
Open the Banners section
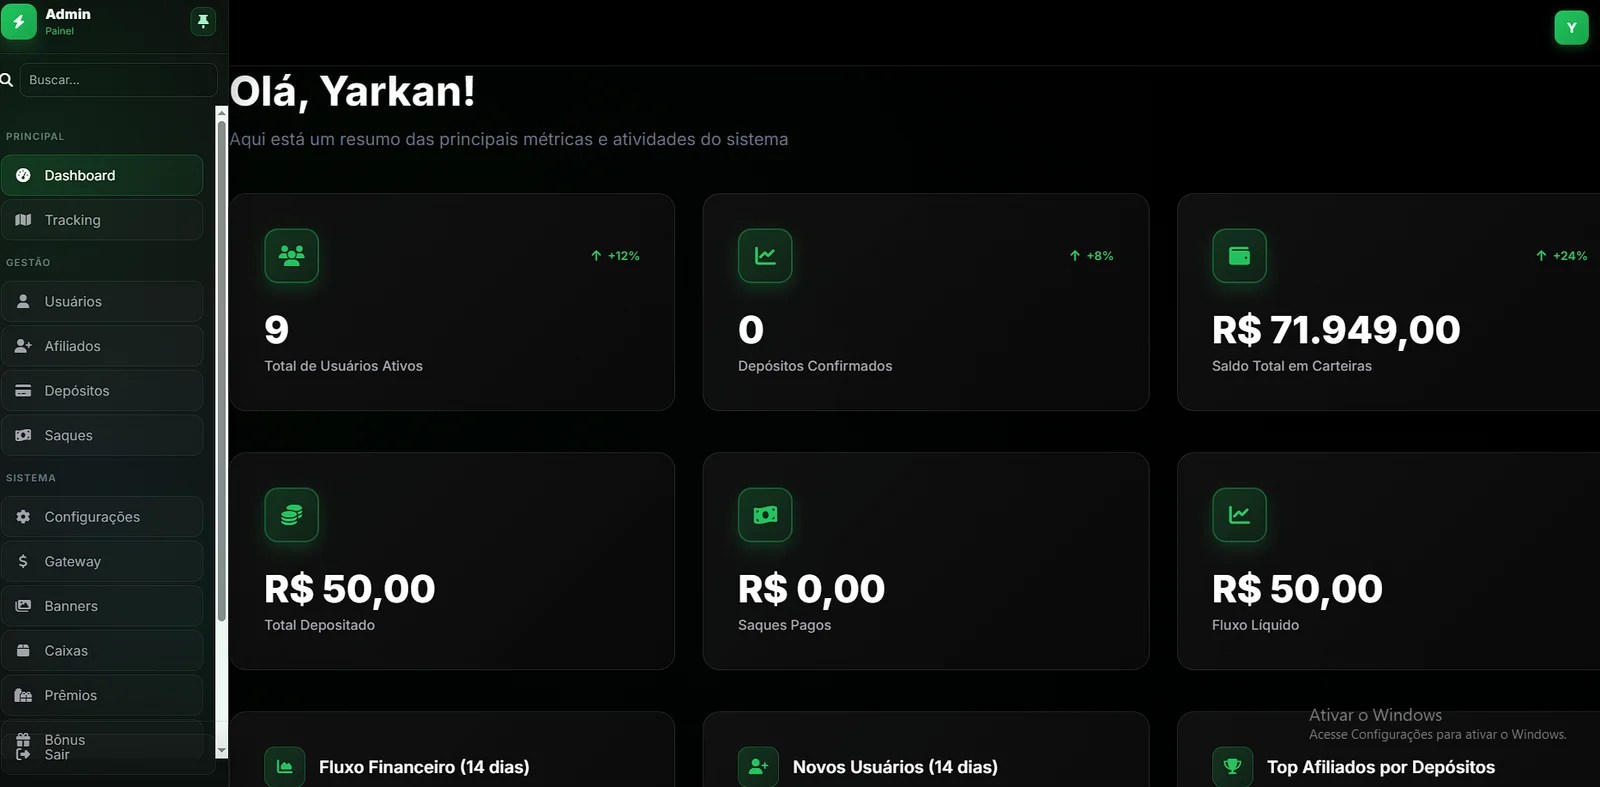coord(102,606)
